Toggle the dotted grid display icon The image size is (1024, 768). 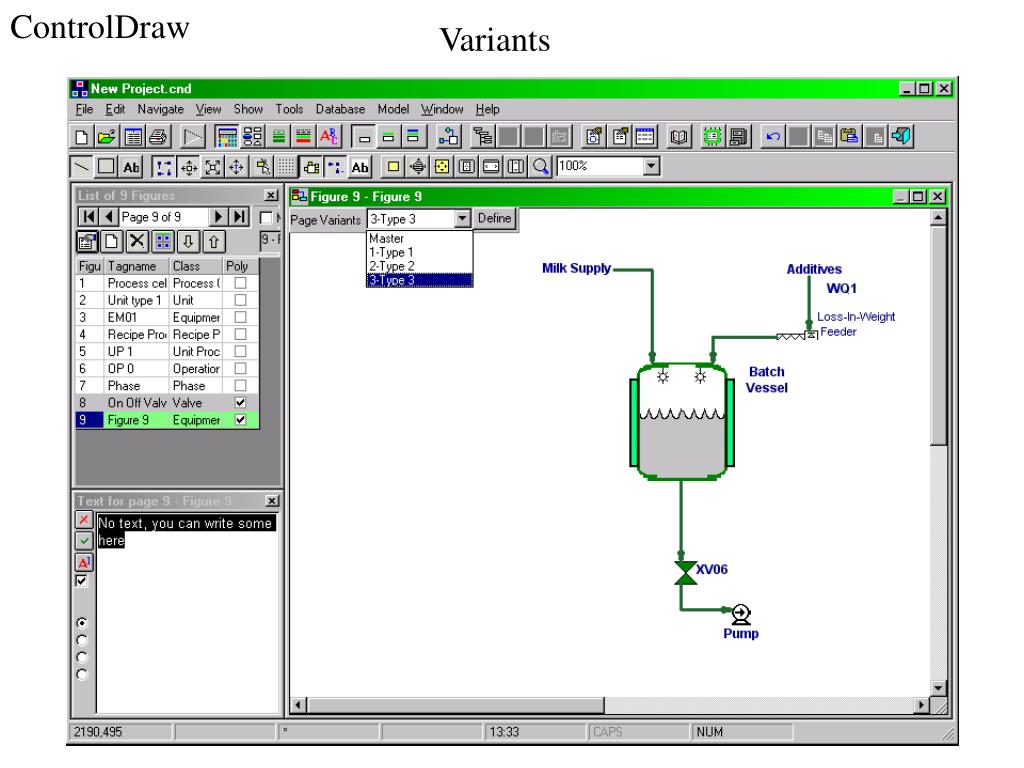tap(286, 167)
